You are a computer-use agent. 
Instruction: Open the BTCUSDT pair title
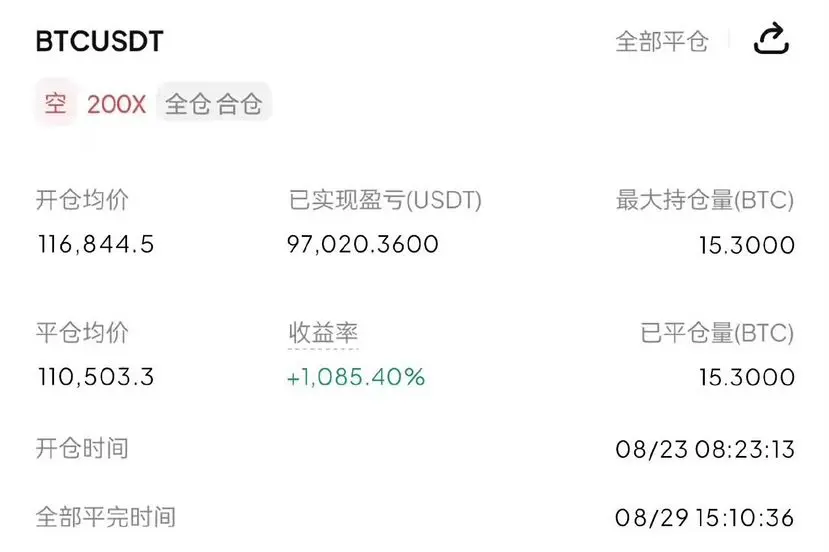(x=99, y=41)
